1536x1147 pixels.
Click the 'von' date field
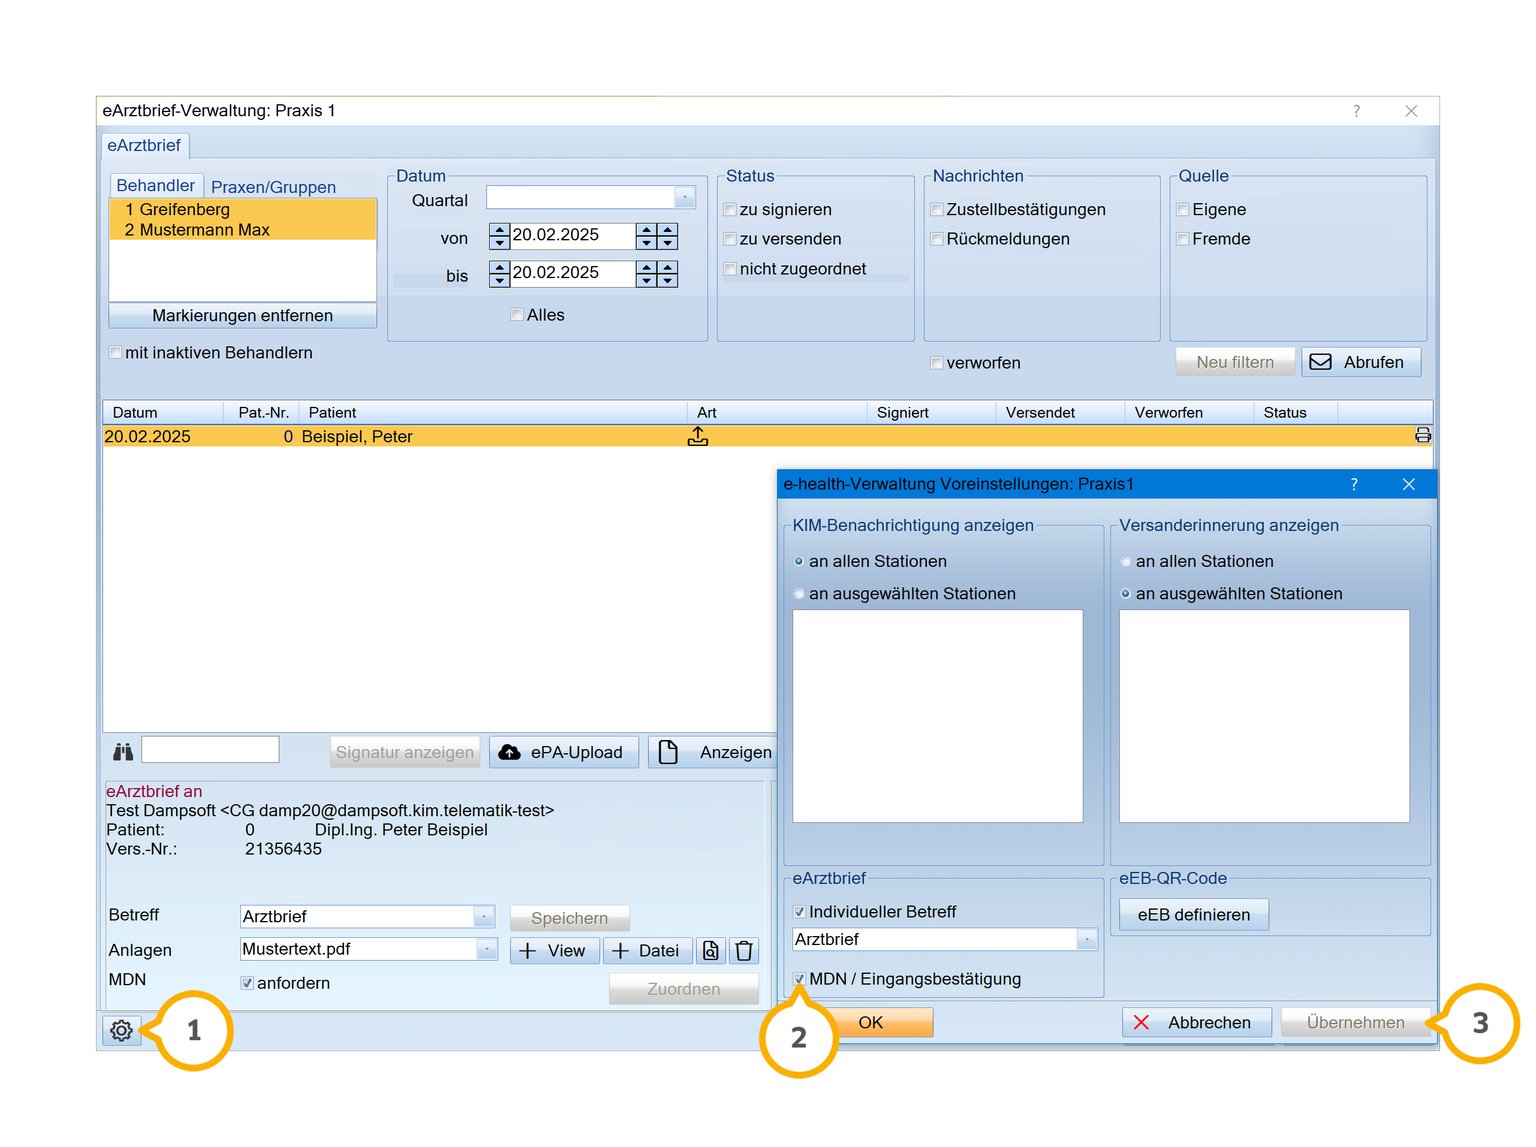(x=572, y=236)
